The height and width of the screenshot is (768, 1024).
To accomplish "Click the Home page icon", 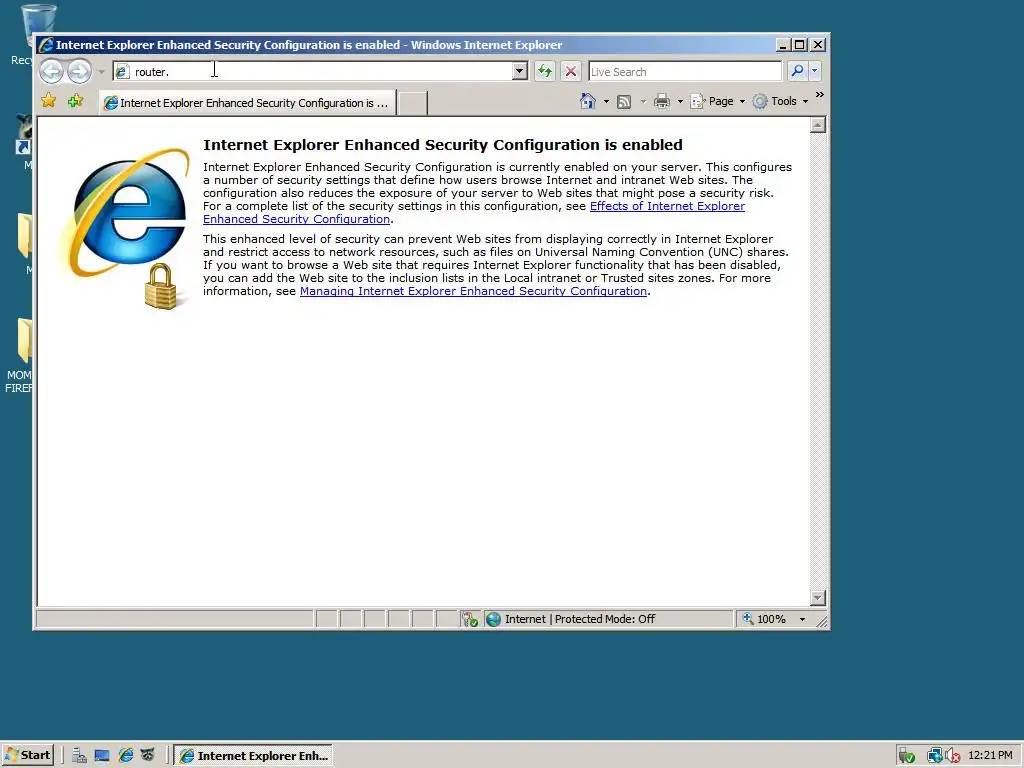I will (588, 101).
